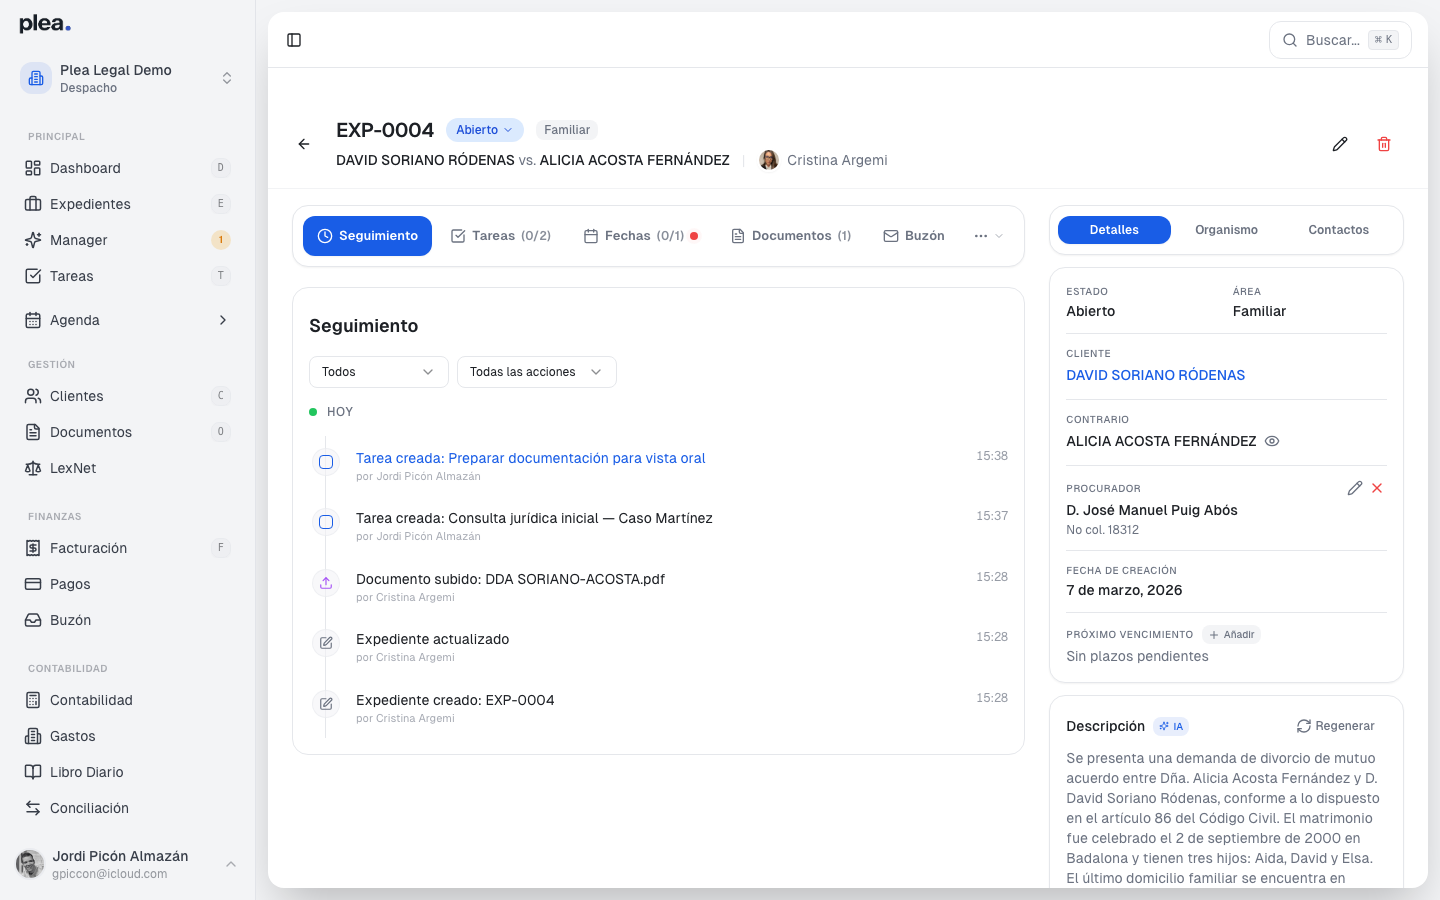Check task Consulta jurídica inicial — Caso Martínez
Viewport: 1440px width, 900px height.
point(326,522)
